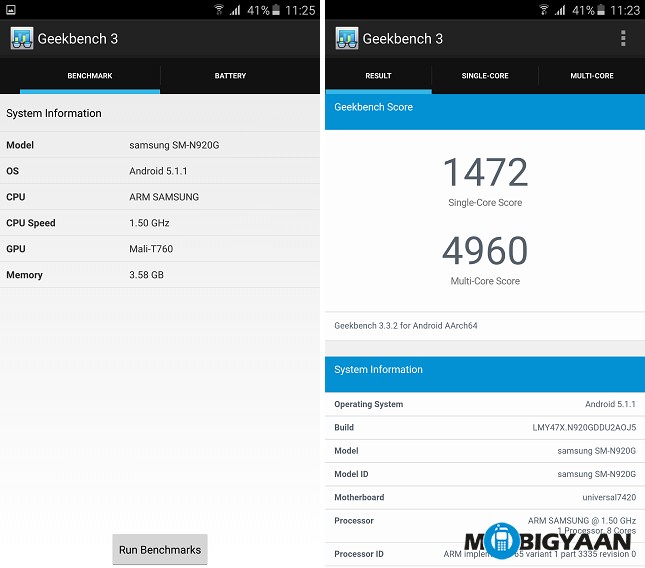The width and height of the screenshot is (645, 568).
Task: Tap 'Geekbench 3' title on left screen
Action: pos(78,39)
